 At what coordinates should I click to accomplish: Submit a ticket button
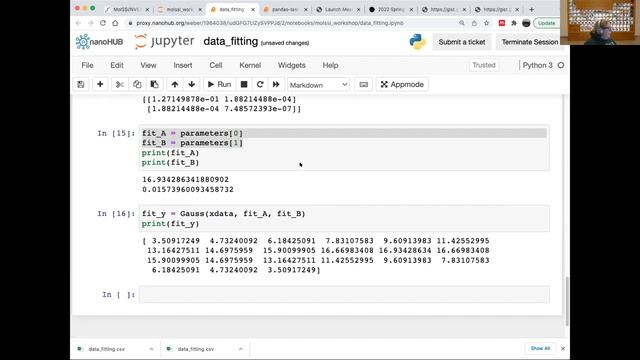[x=462, y=42]
